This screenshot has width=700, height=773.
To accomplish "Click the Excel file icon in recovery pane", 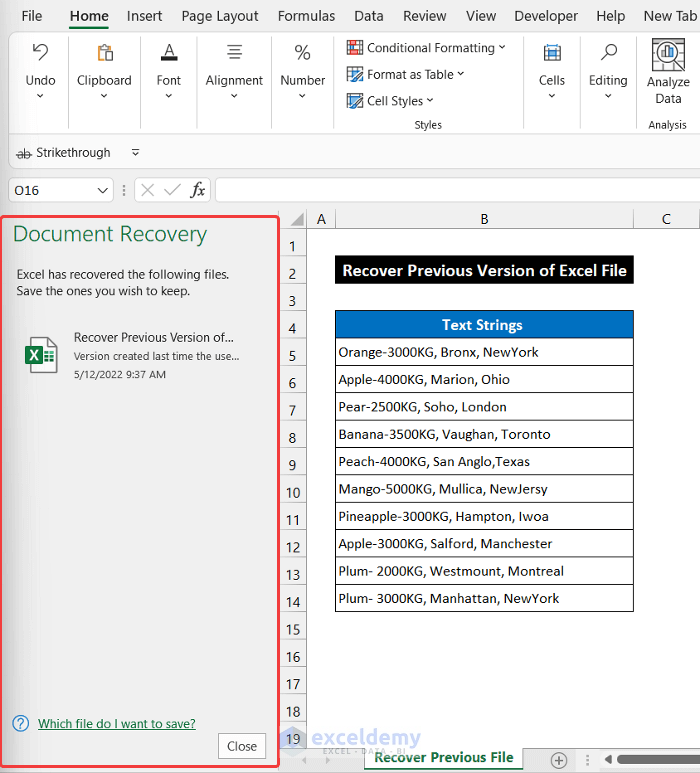I will (41, 355).
